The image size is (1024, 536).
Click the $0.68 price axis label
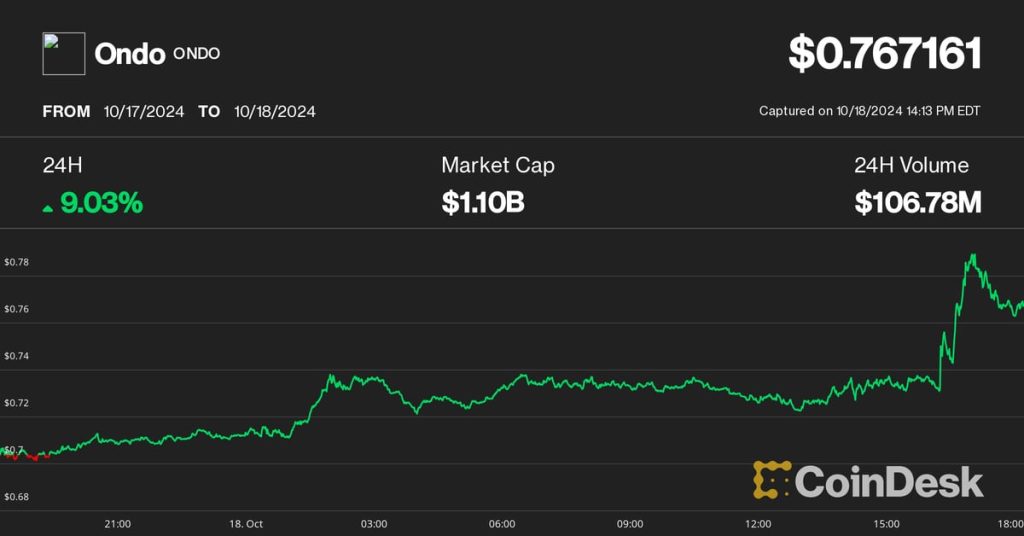pyautogui.click(x=17, y=497)
